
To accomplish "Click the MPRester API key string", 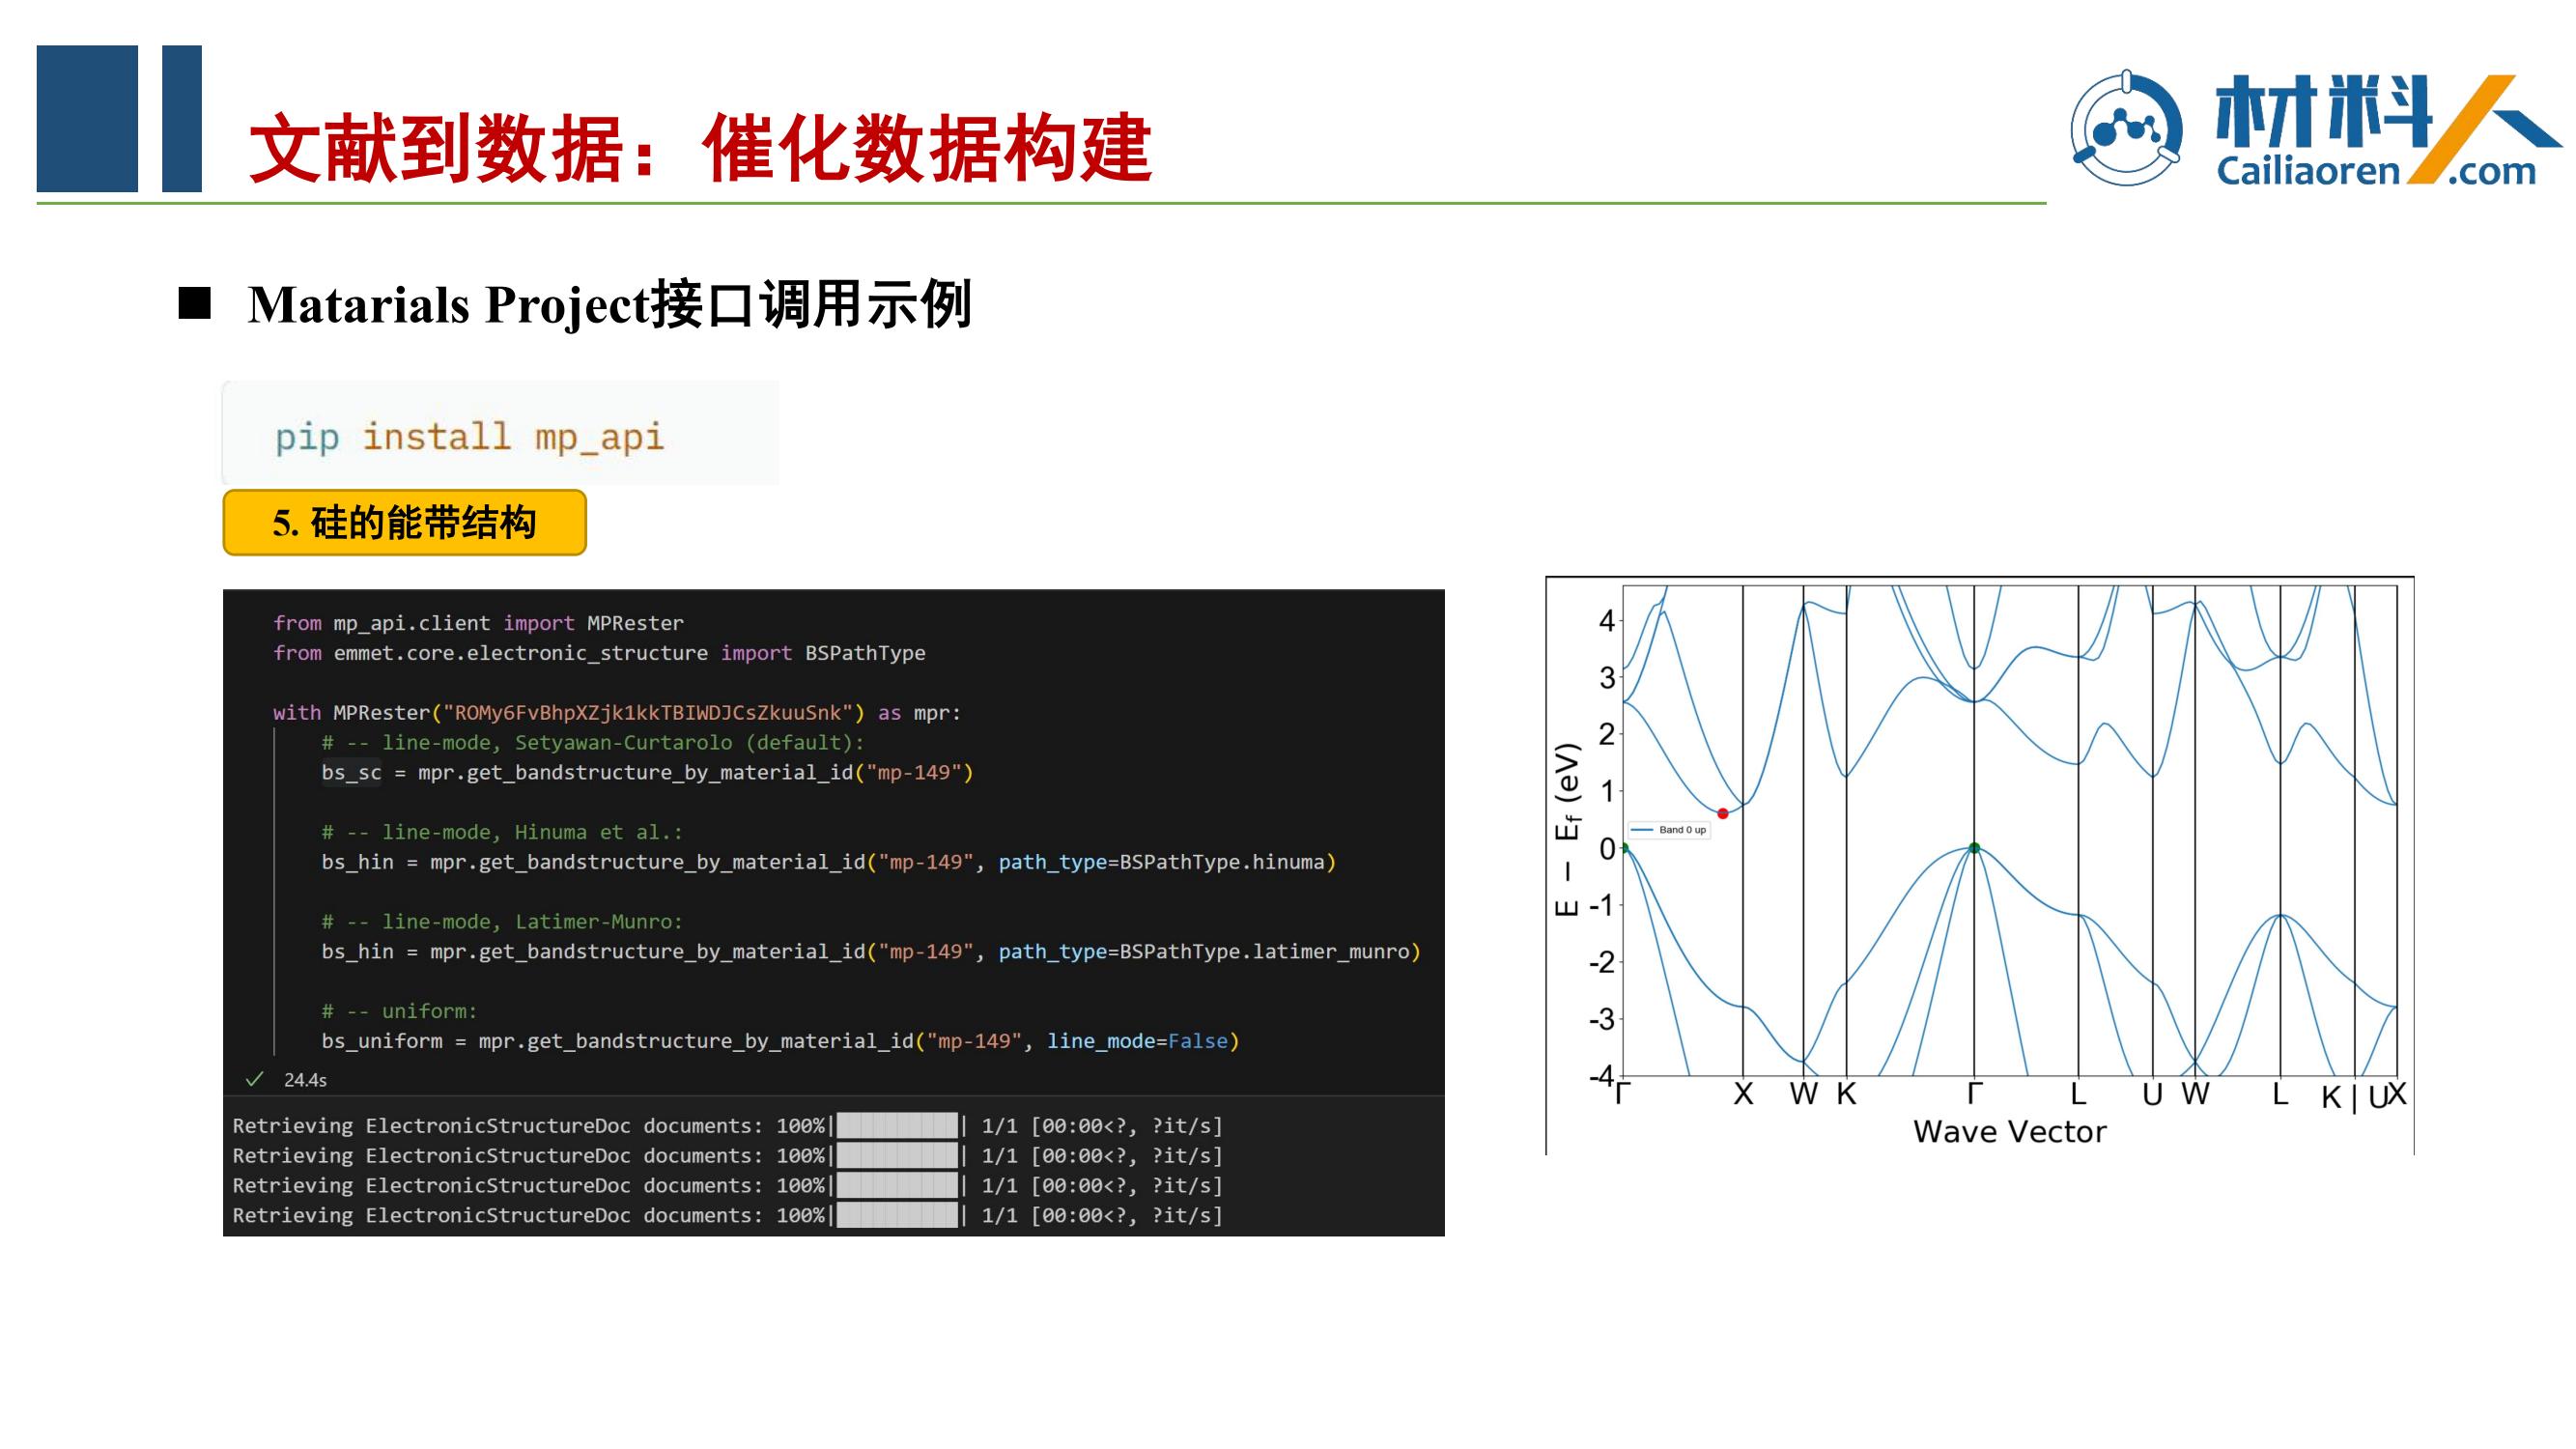I will pyautogui.click(x=648, y=713).
